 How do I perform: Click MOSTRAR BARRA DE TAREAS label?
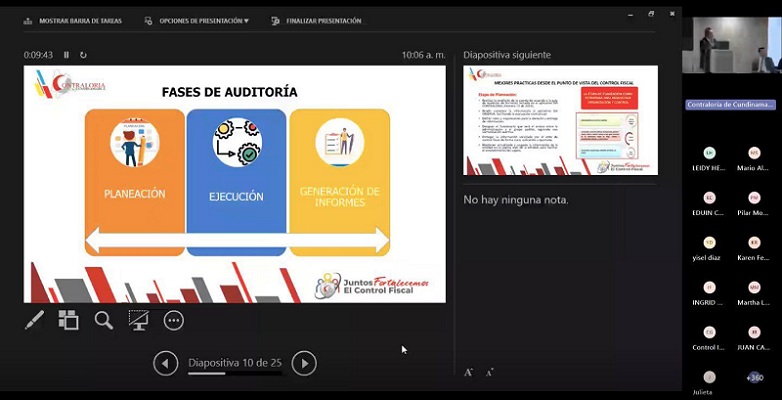[x=80, y=21]
